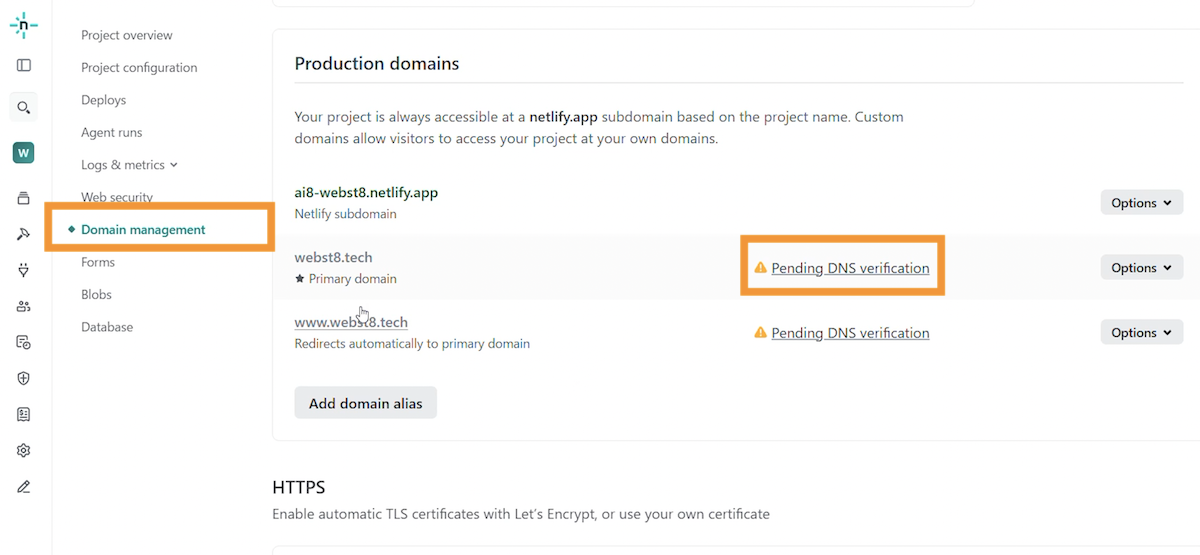Click Redirects automatically to primary domain text
Image resolution: width=1200 pixels, height=555 pixels.
coord(412,344)
